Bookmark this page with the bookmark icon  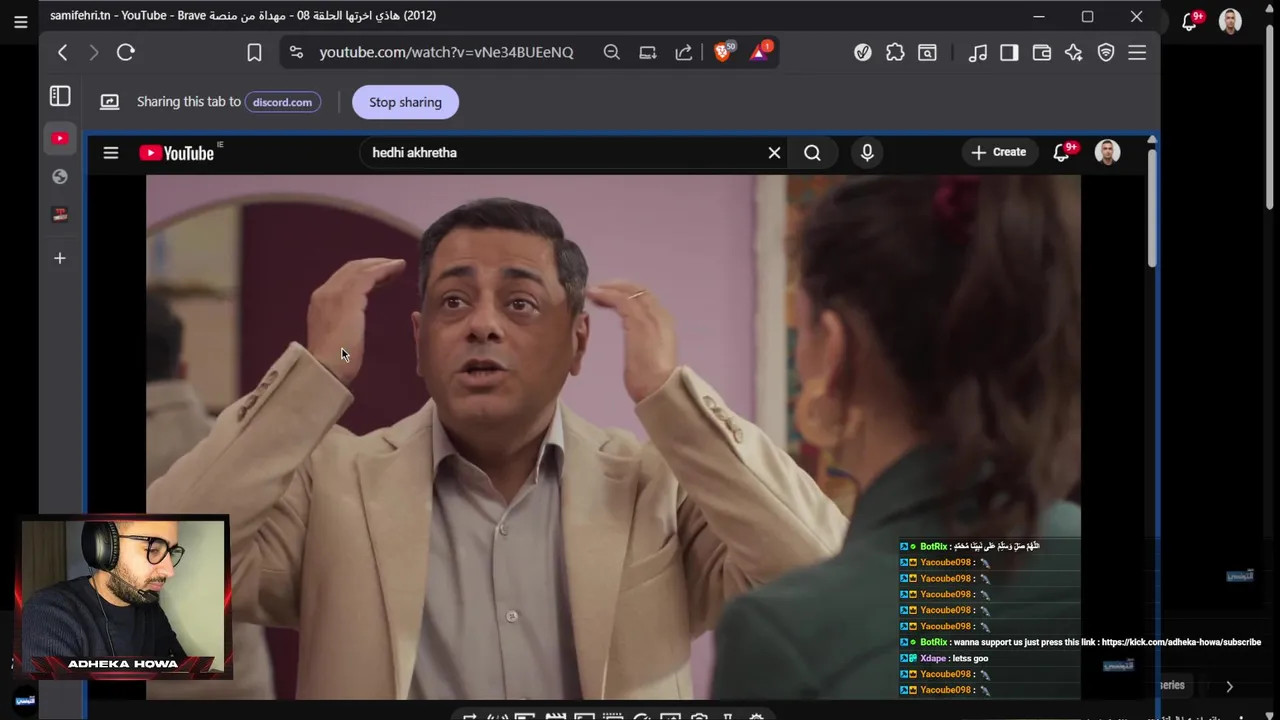[254, 52]
